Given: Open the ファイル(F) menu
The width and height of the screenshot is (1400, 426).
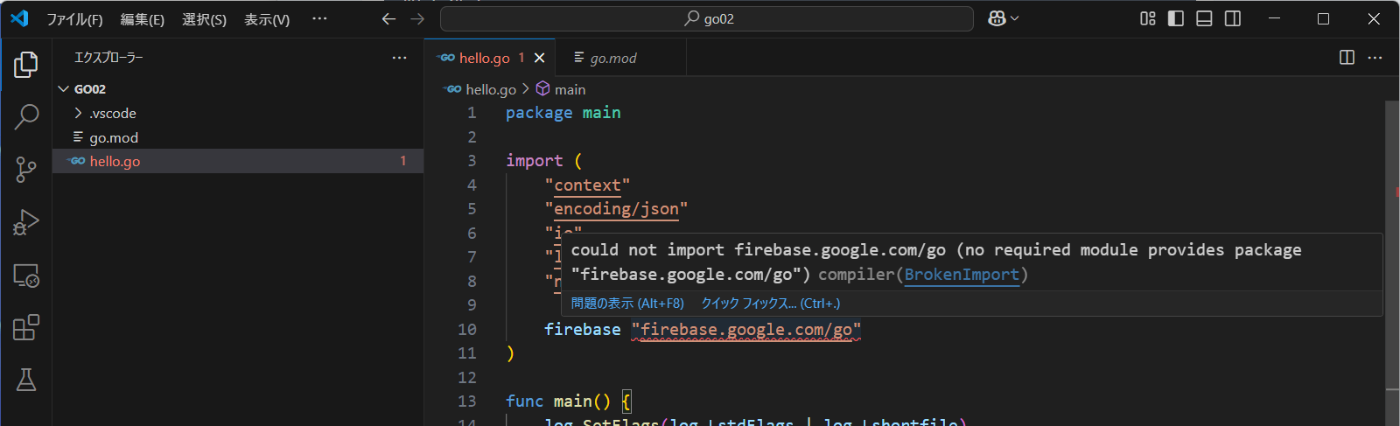Looking at the screenshot, I should 75,19.
